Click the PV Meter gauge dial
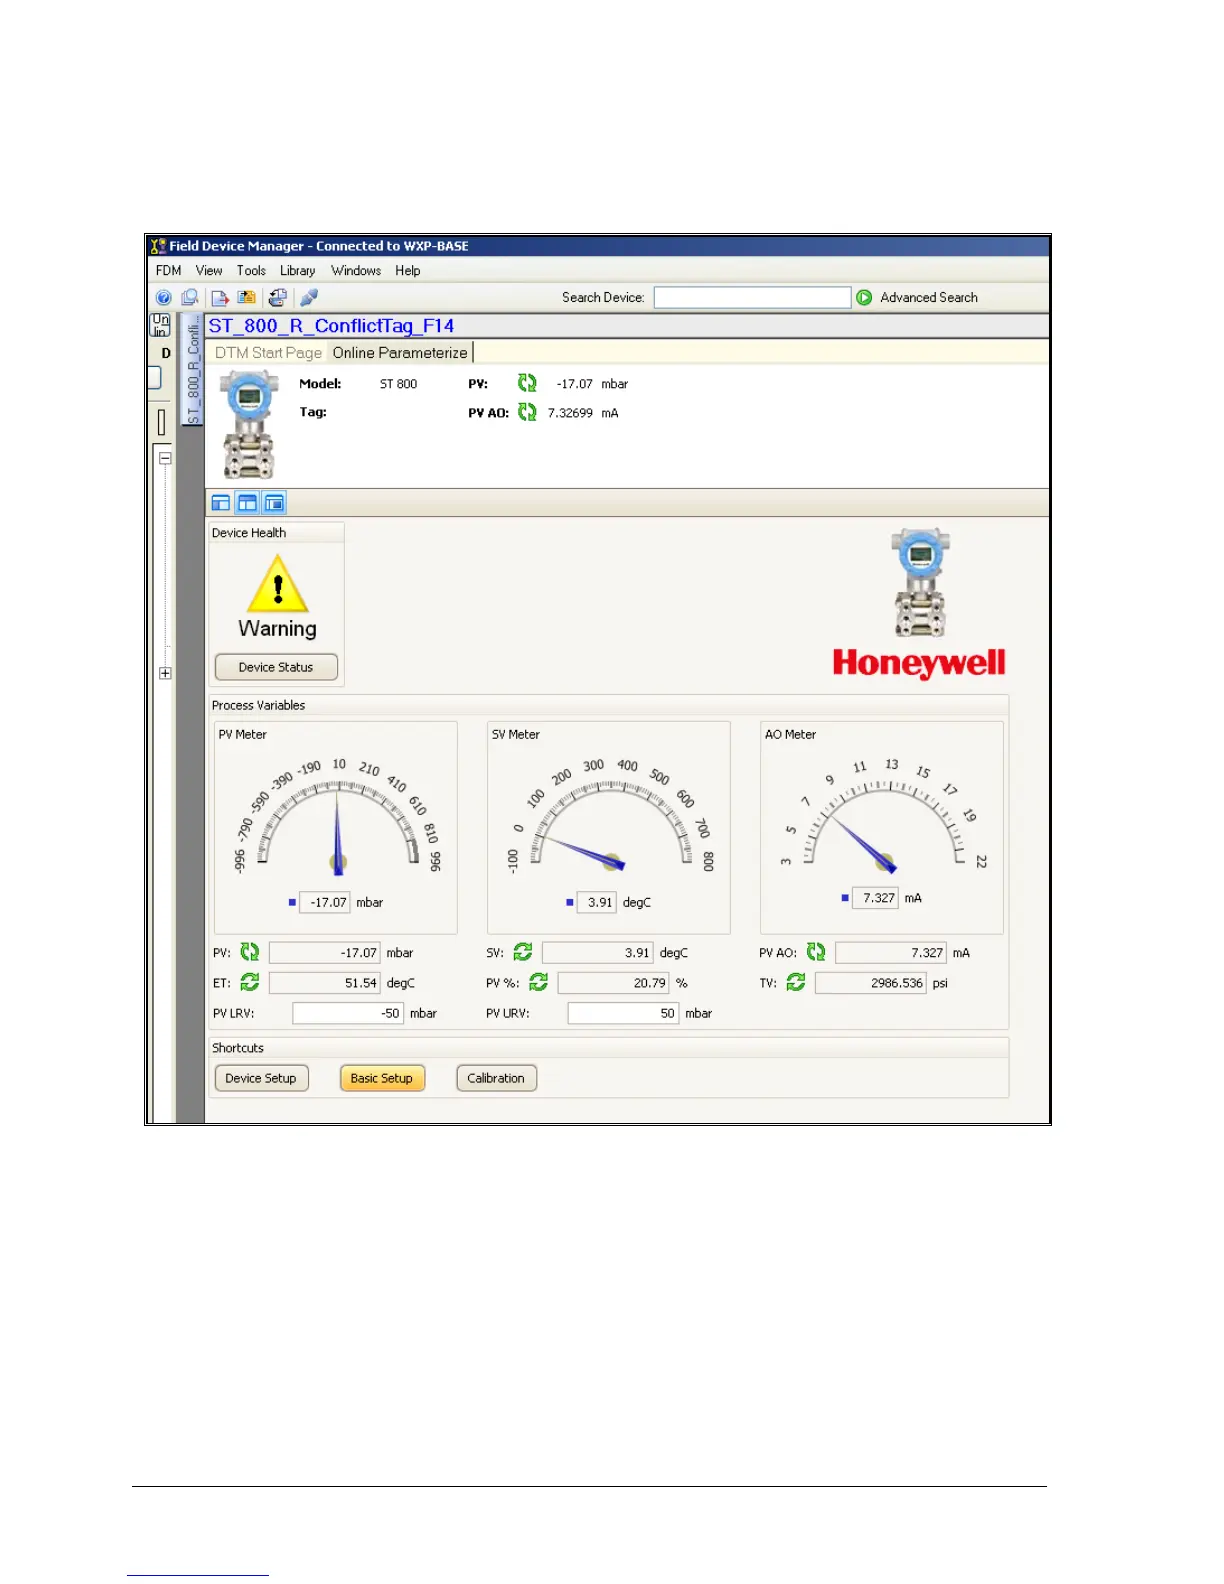The height and width of the screenshot is (1584, 1224). point(338,815)
